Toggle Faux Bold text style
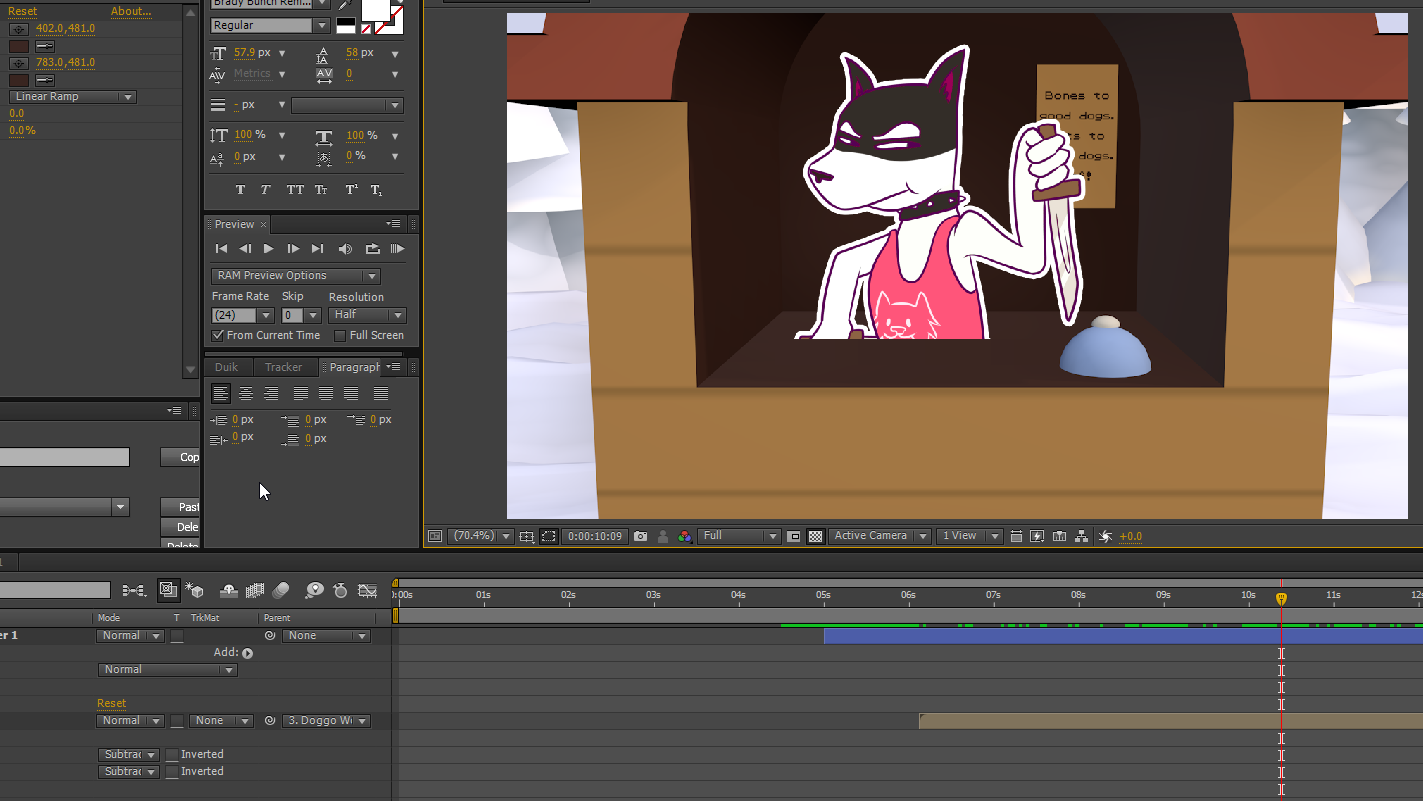The height and width of the screenshot is (801, 1423). [240, 190]
